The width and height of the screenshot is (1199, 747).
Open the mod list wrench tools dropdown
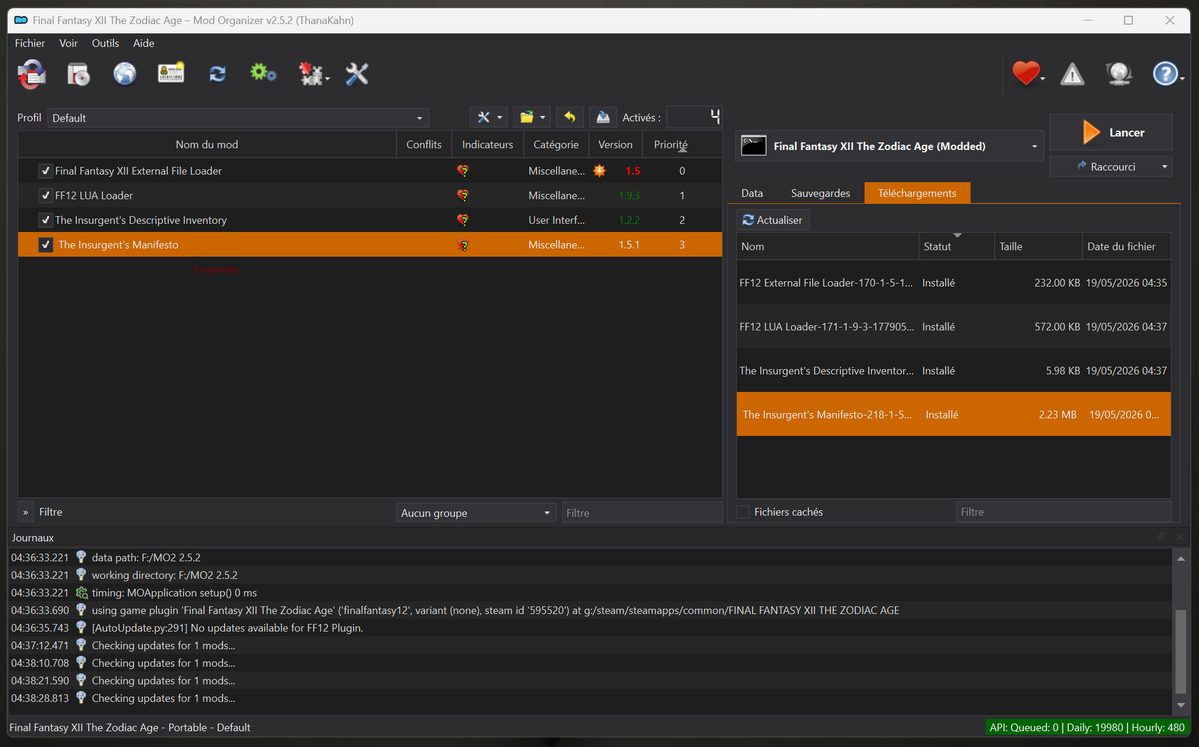pos(489,117)
